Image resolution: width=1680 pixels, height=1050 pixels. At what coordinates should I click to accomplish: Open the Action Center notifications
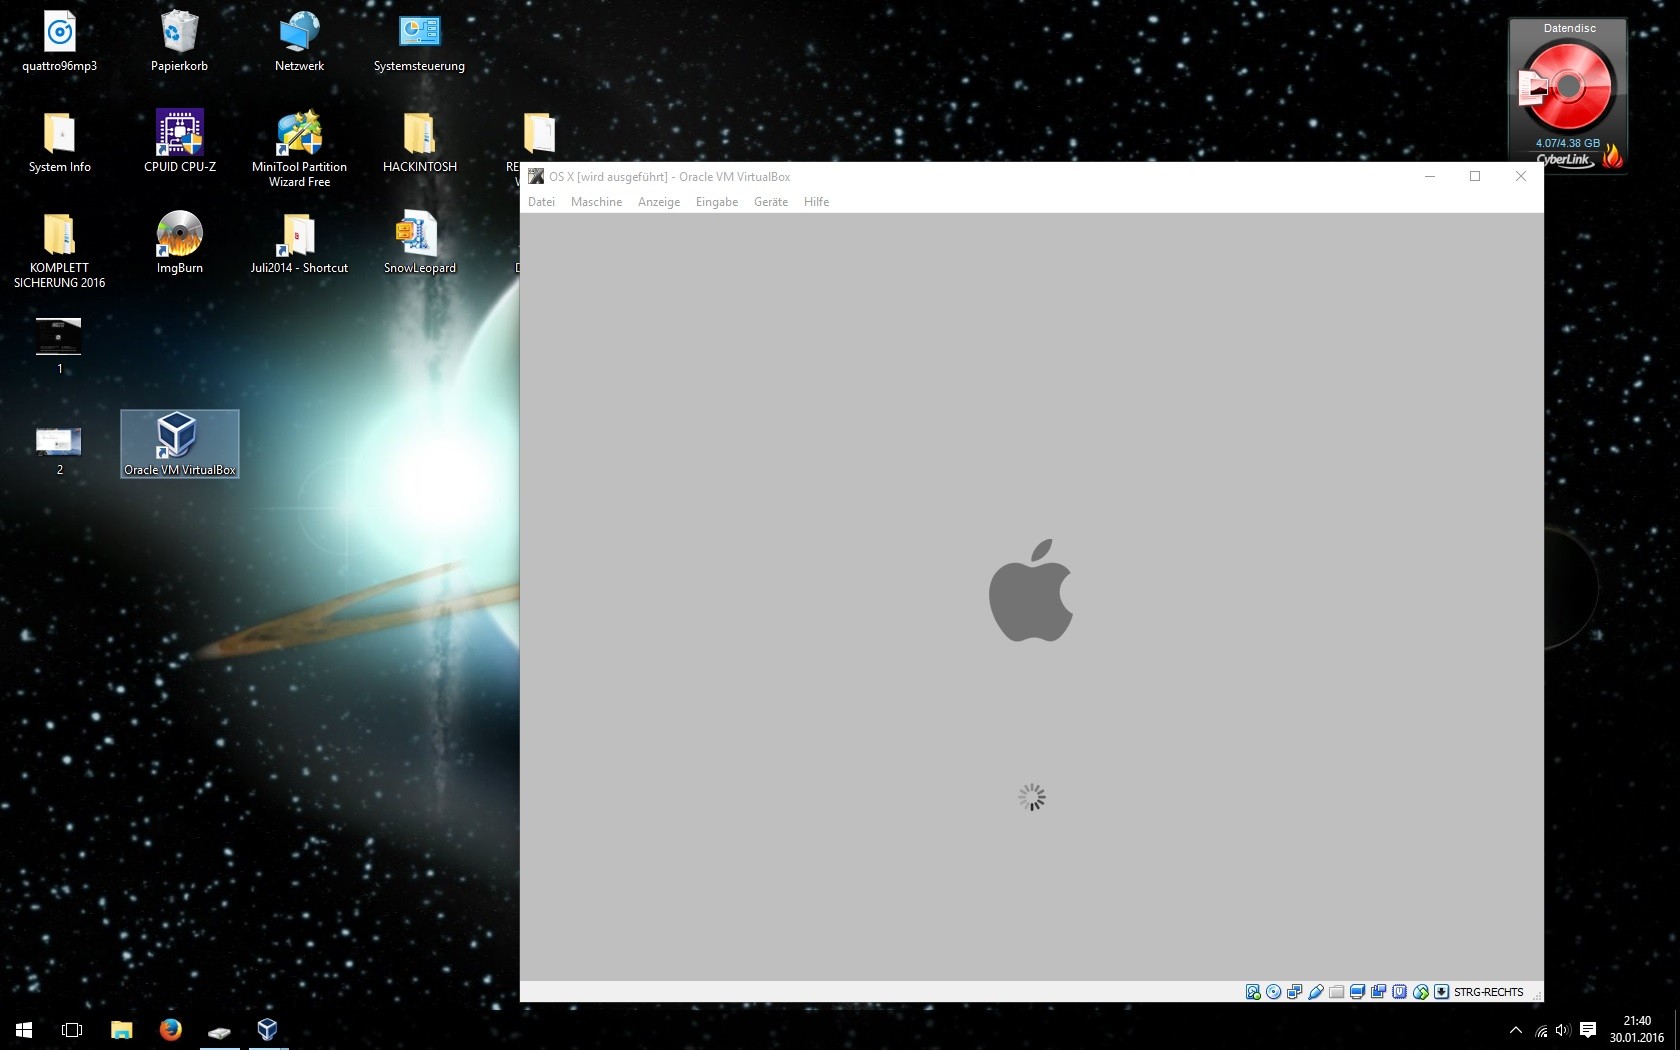coord(1588,1030)
